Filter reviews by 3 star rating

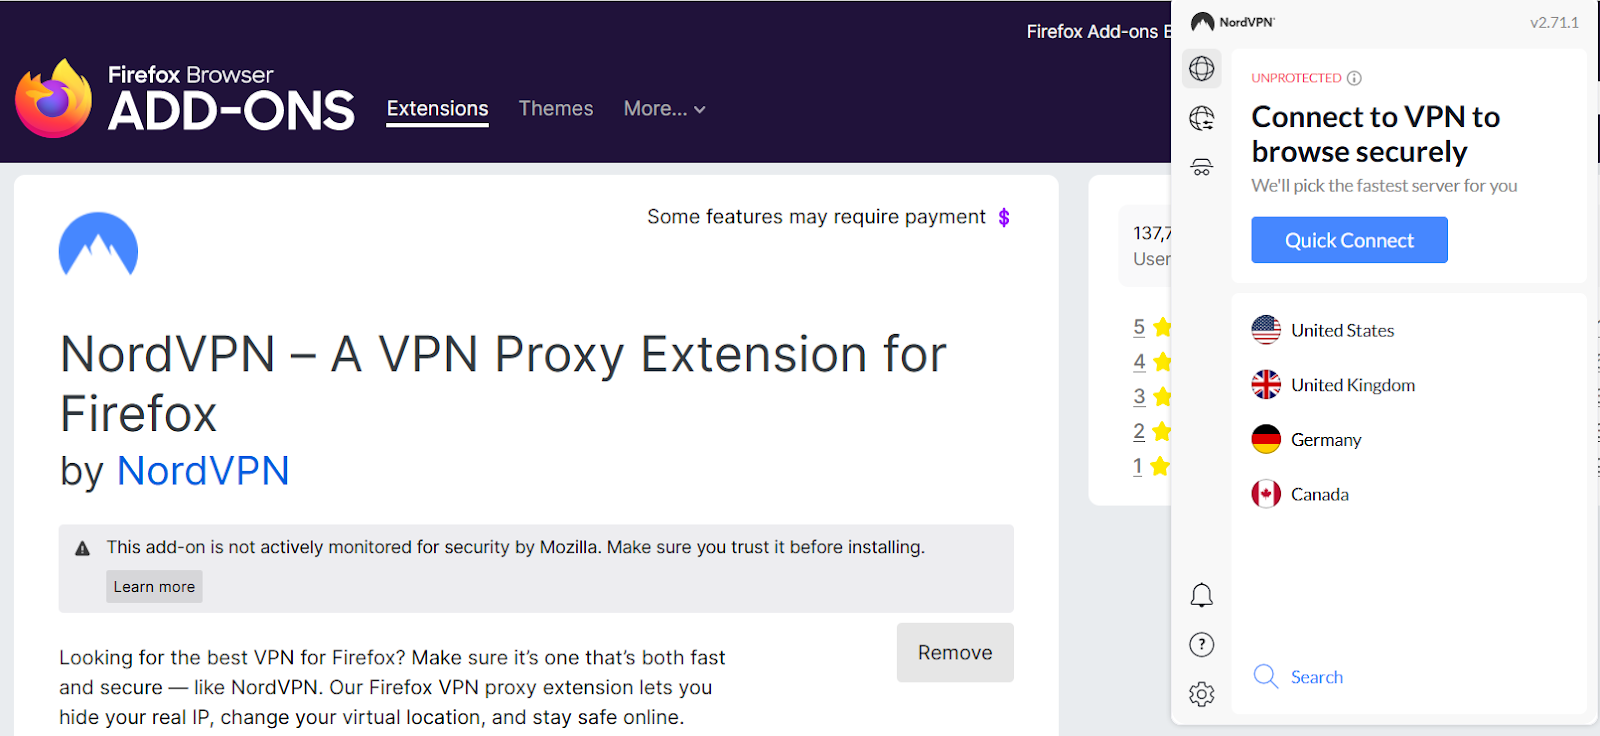(x=1152, y=397)
